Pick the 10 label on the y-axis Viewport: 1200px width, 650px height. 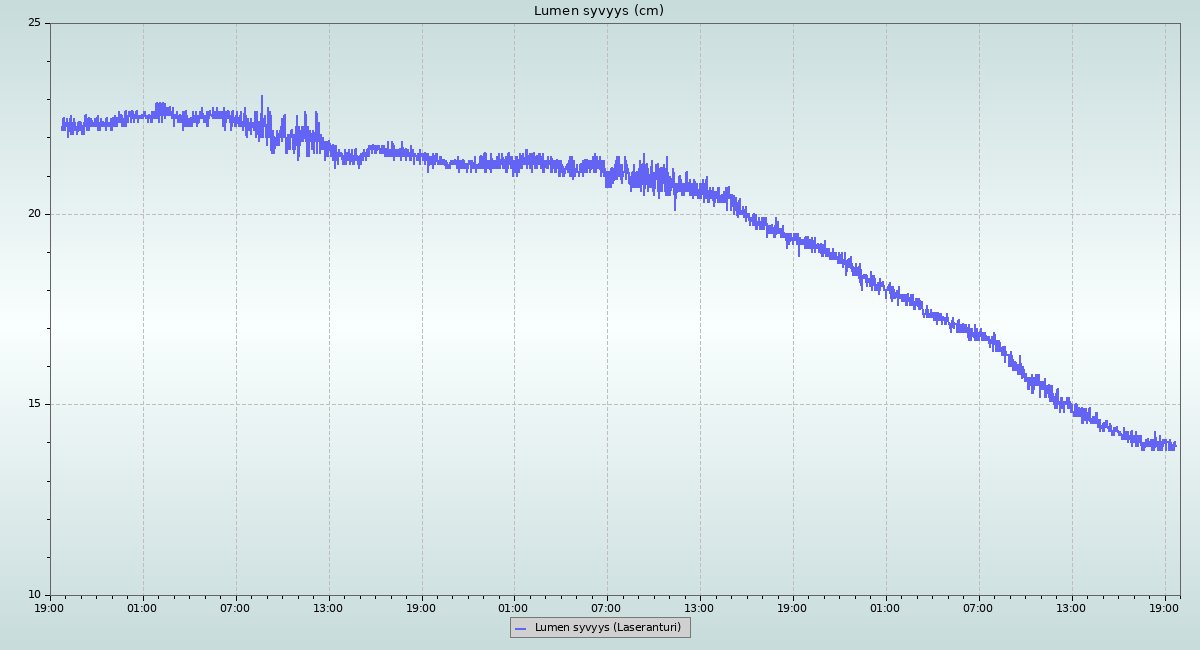(x=34, y=595)
